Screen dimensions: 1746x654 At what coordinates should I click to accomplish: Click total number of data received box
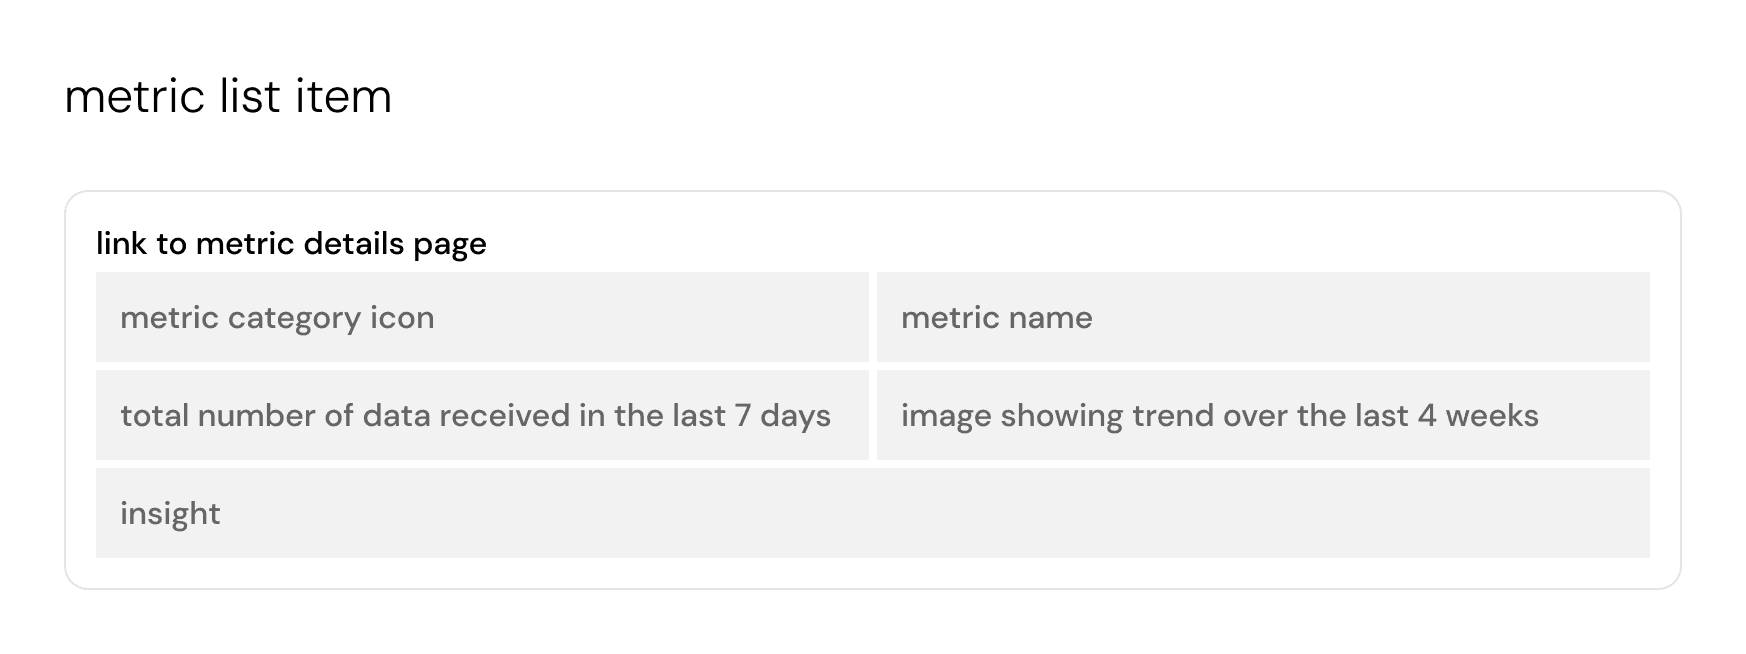(x=482, y=415)
